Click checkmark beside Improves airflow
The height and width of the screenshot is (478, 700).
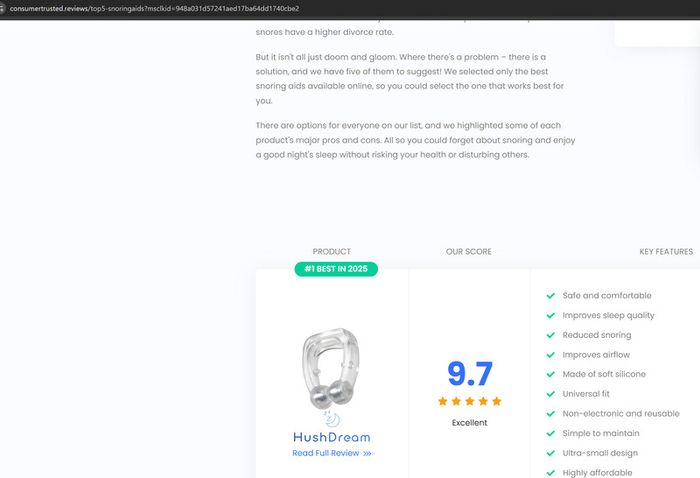click(x=550, y=355)
